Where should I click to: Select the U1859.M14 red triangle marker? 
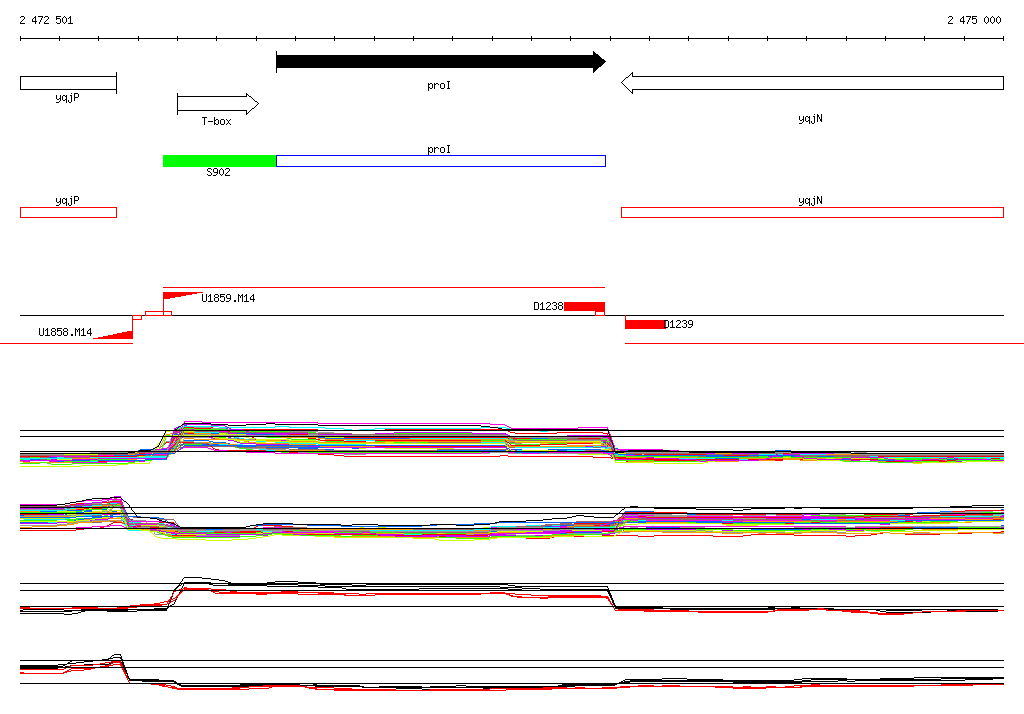point(182,296)
